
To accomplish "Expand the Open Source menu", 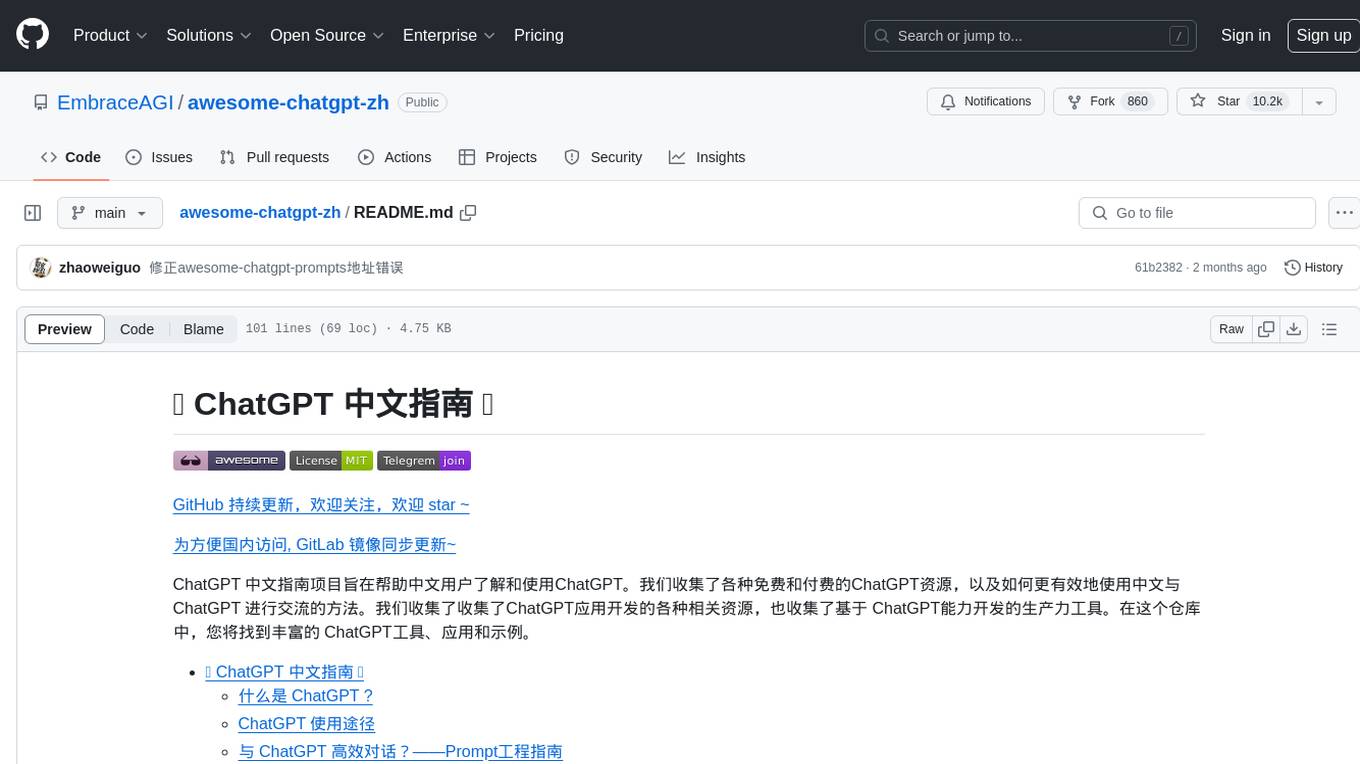I will (327, 35).
